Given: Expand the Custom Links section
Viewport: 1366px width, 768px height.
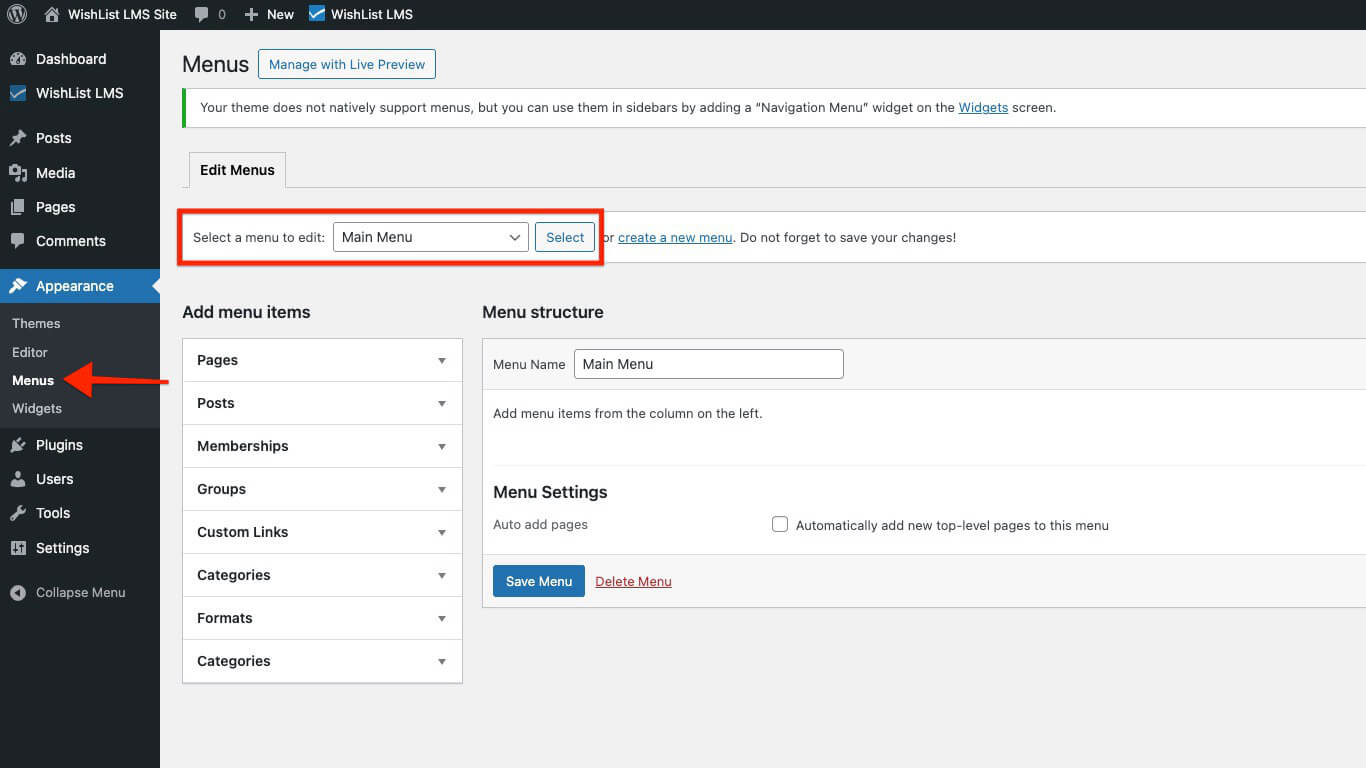Looking at the screenshot, I should [321, 532].
